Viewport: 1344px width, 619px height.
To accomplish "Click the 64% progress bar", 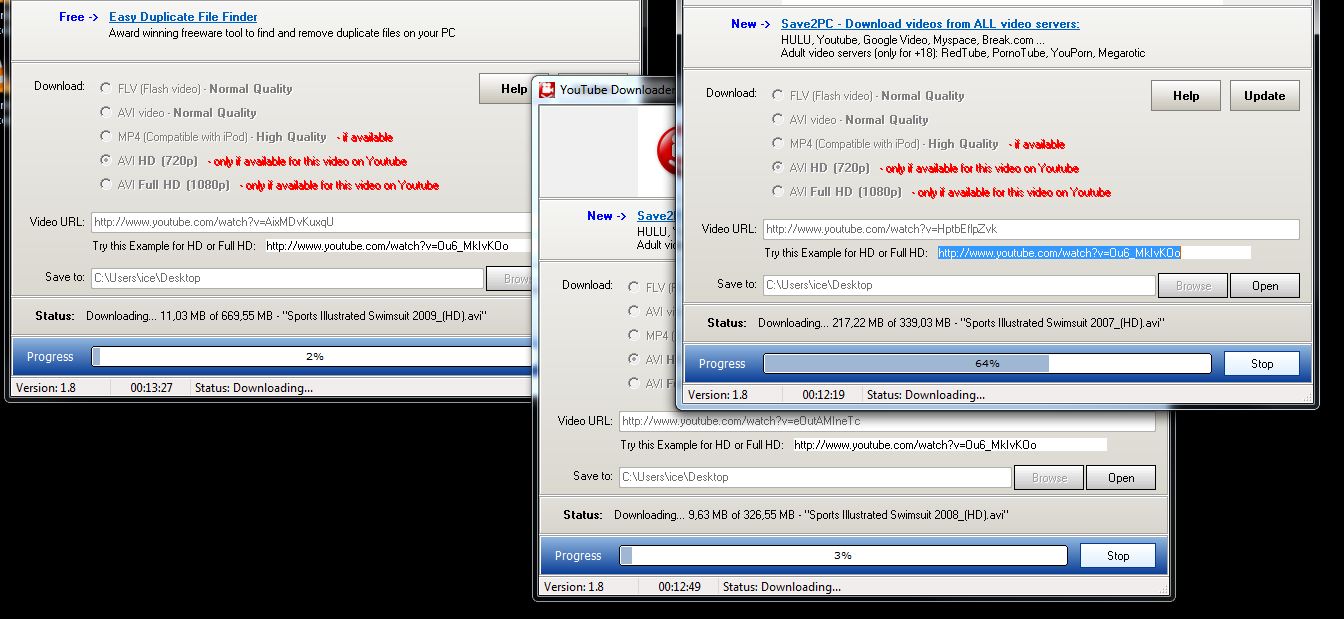I will click(989, 363).
